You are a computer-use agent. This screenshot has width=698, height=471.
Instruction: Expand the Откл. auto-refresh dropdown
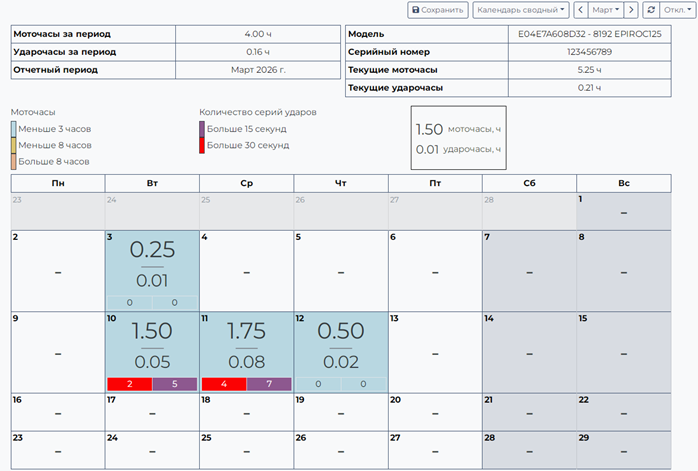tap(677, 10)
